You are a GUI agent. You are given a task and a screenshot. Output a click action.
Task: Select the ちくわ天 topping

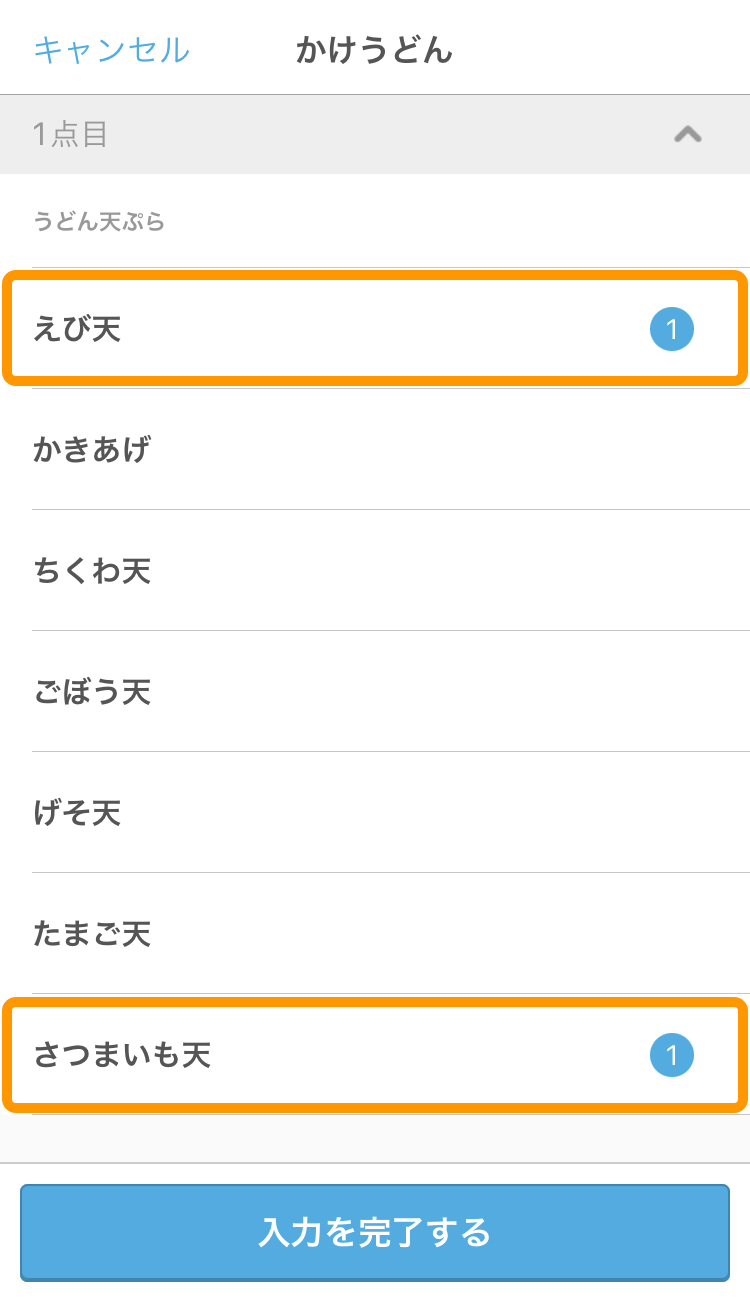pyautogui.click(x=375, y=571)
